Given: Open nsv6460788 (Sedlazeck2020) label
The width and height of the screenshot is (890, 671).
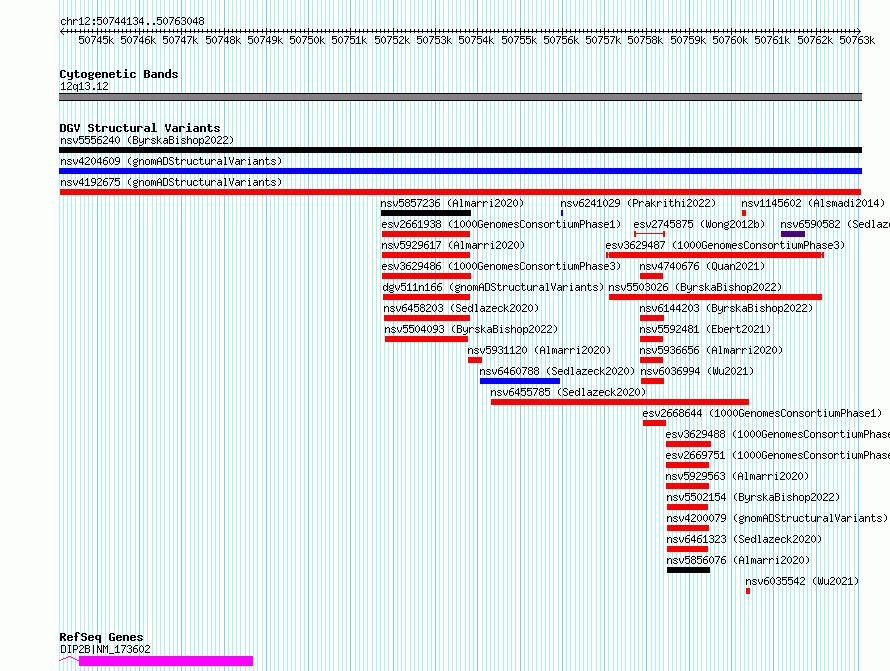Looking at the screenshot, I should click(x=557, y=371).
